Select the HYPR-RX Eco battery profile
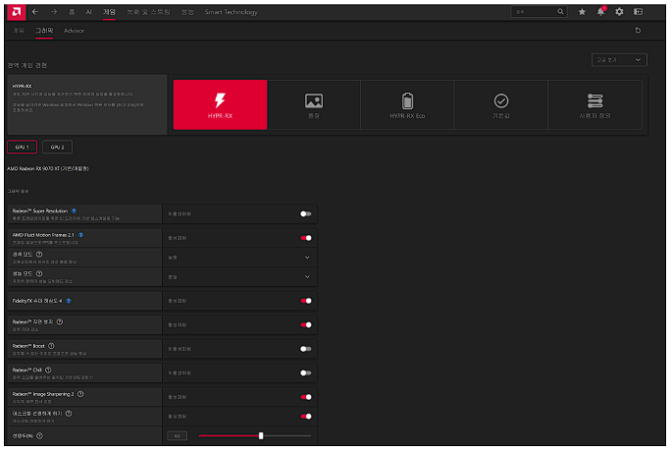672x452 pixels. pyautogui.click(x=407, y=105)
